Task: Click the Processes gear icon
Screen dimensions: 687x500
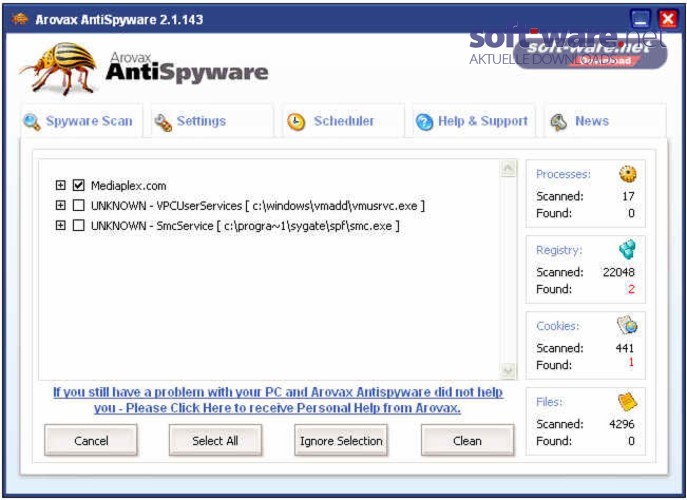Action: (628, 174)
